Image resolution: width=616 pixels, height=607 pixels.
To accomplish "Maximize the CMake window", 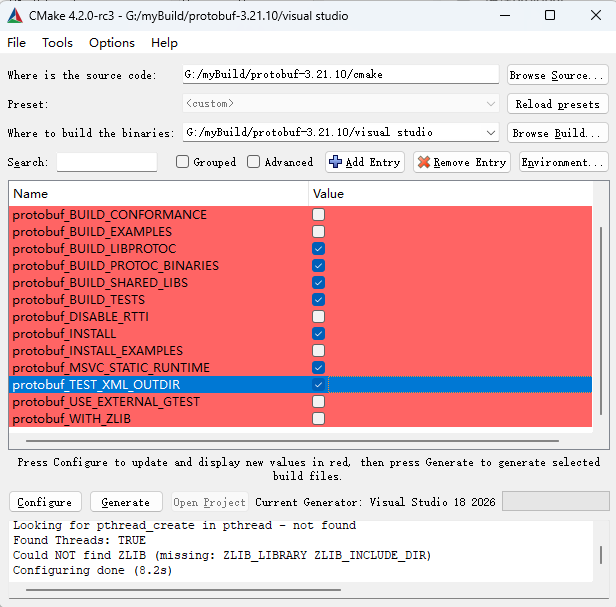I will 550,15.
